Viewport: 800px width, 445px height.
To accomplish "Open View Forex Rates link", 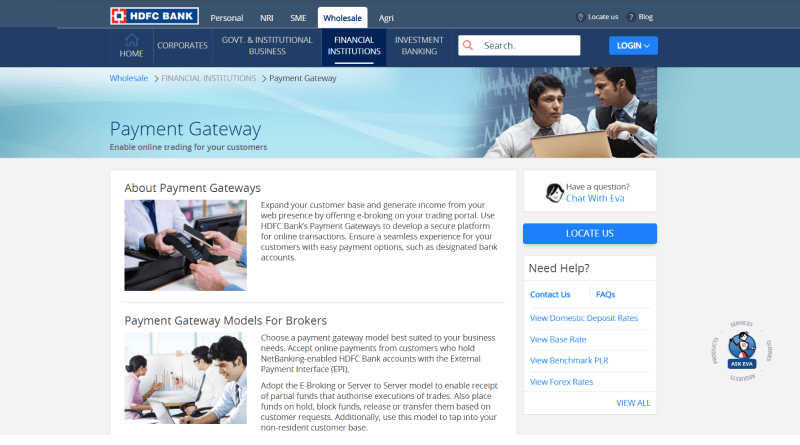I will tap(561, 382).
